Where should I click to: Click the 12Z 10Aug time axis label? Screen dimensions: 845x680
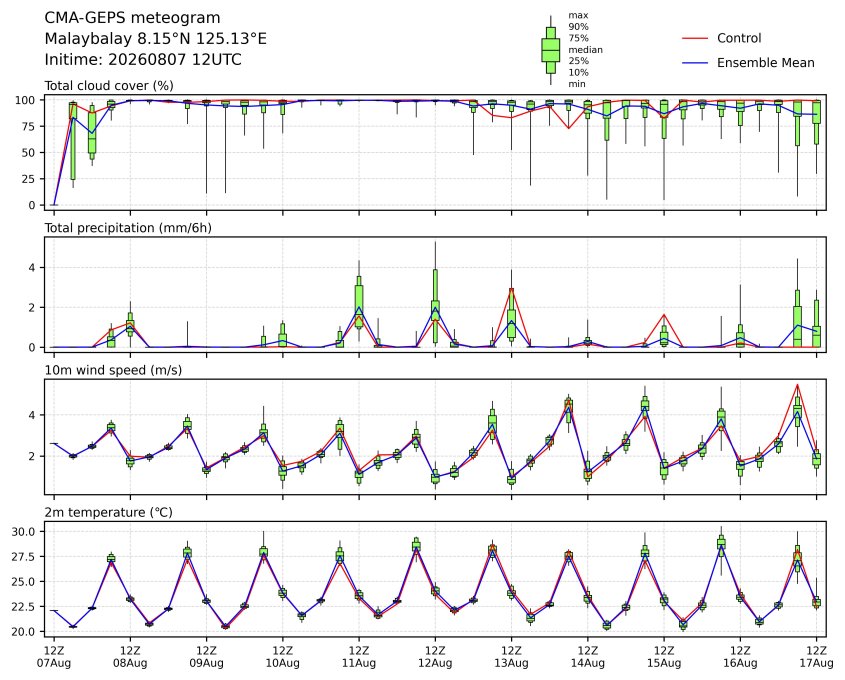click(x=282, y=656)
